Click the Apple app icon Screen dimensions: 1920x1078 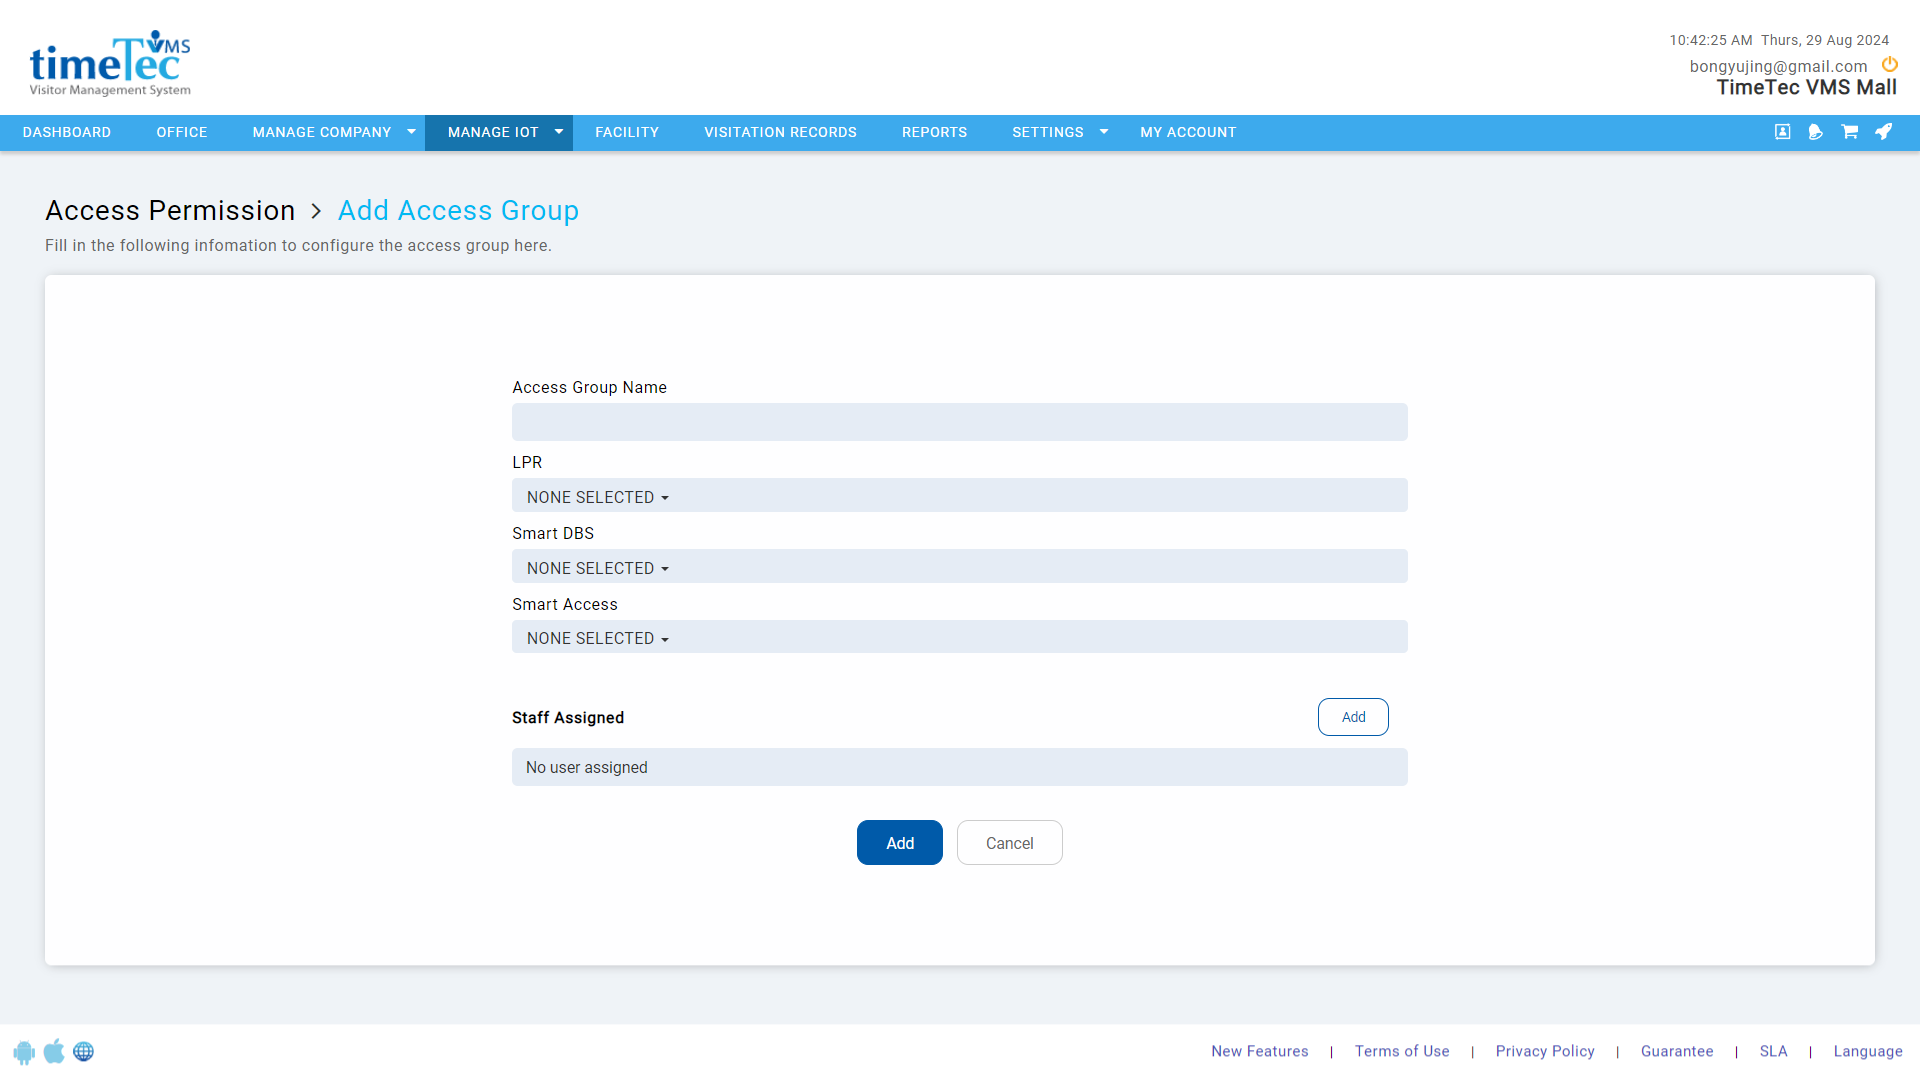point(54,1051)
